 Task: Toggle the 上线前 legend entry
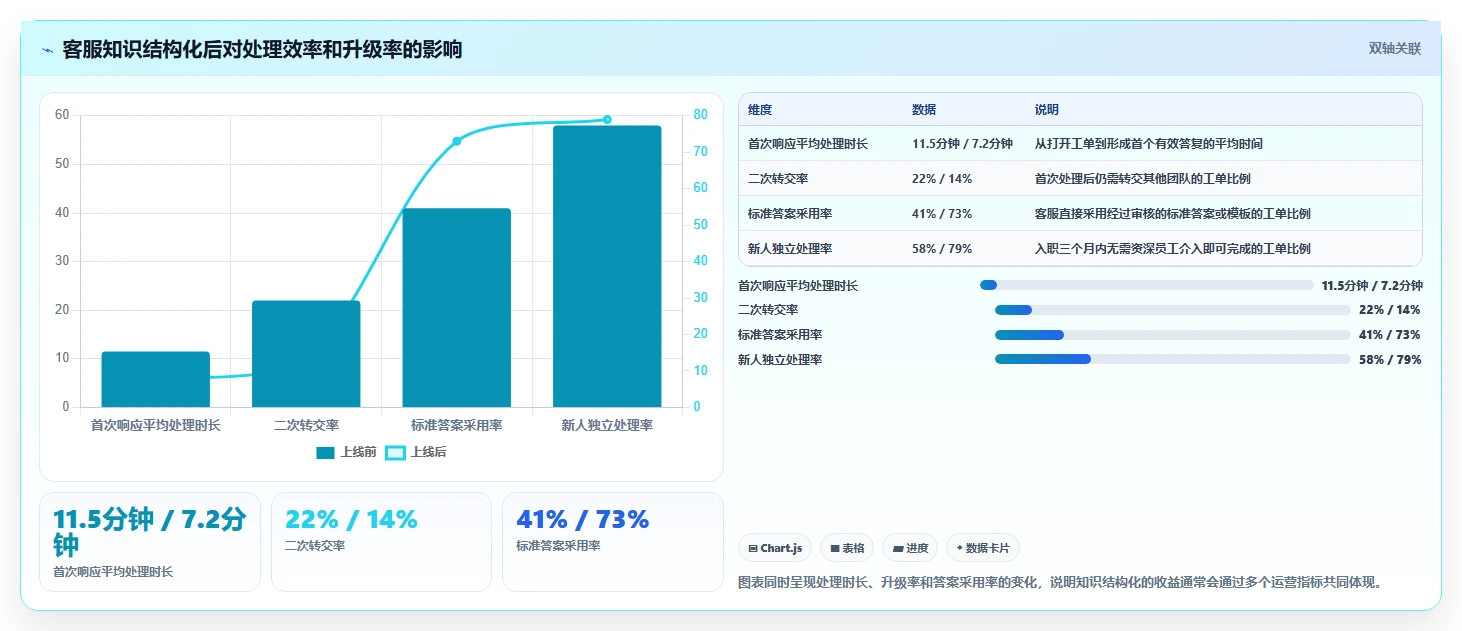[346, 453]
